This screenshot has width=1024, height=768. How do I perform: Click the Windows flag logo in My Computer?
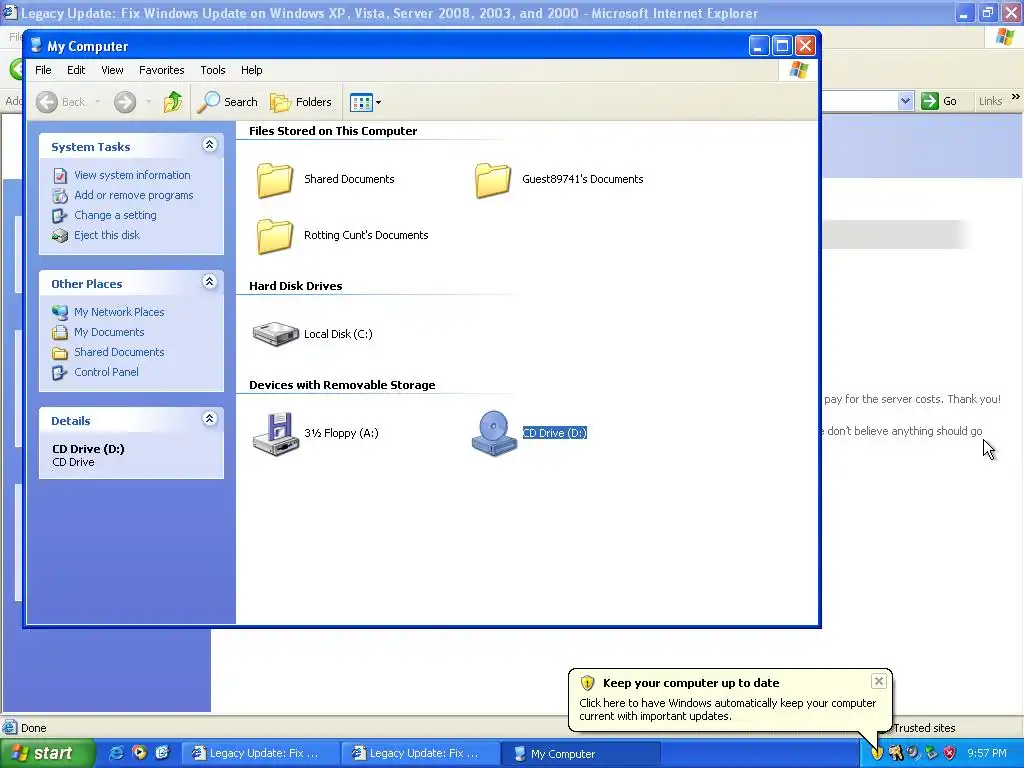(x=798, y=70)
